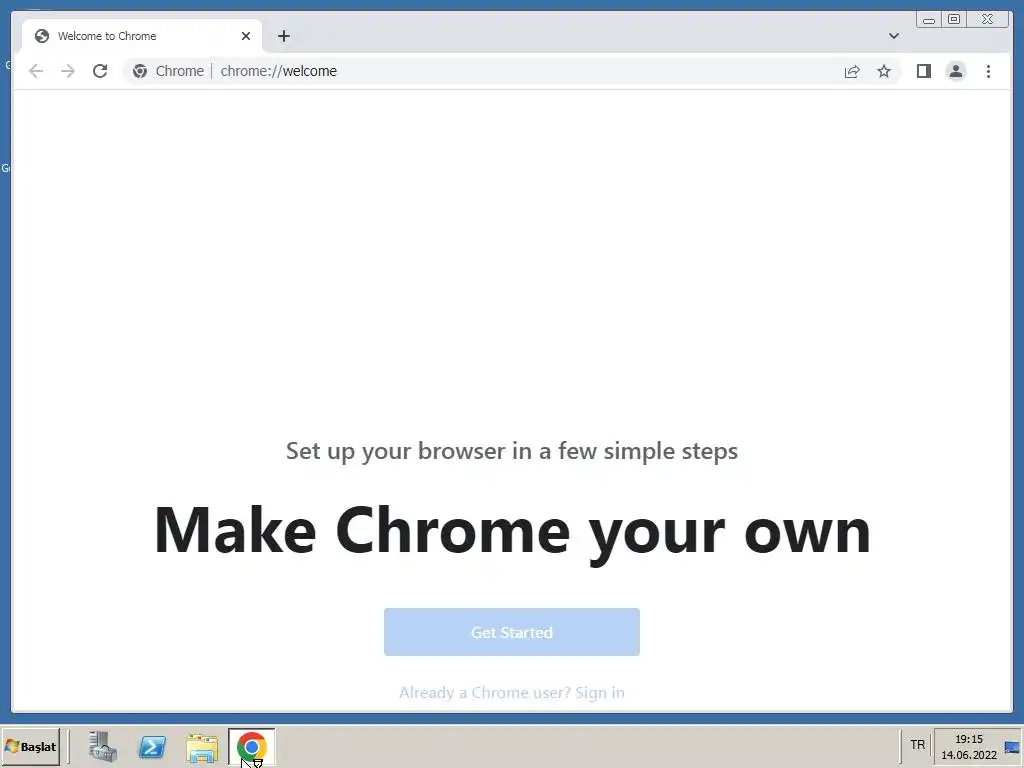Open Server Manager from taskbar
The height and width of the screenshot is (768, 1024).
click(x=103, y=747)
